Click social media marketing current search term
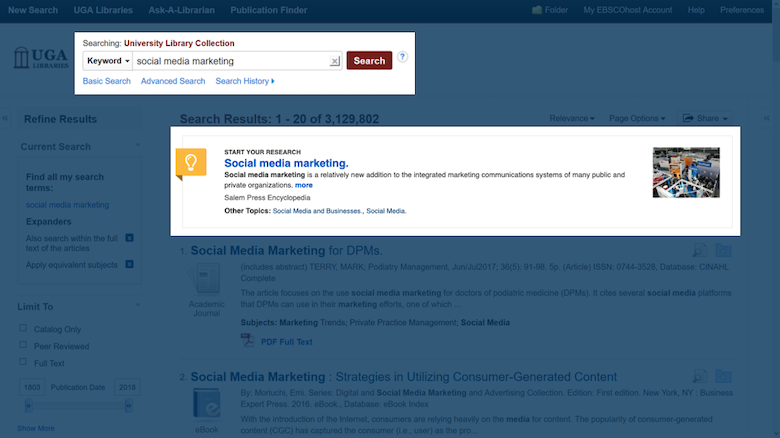 click(x=67, y=205)
